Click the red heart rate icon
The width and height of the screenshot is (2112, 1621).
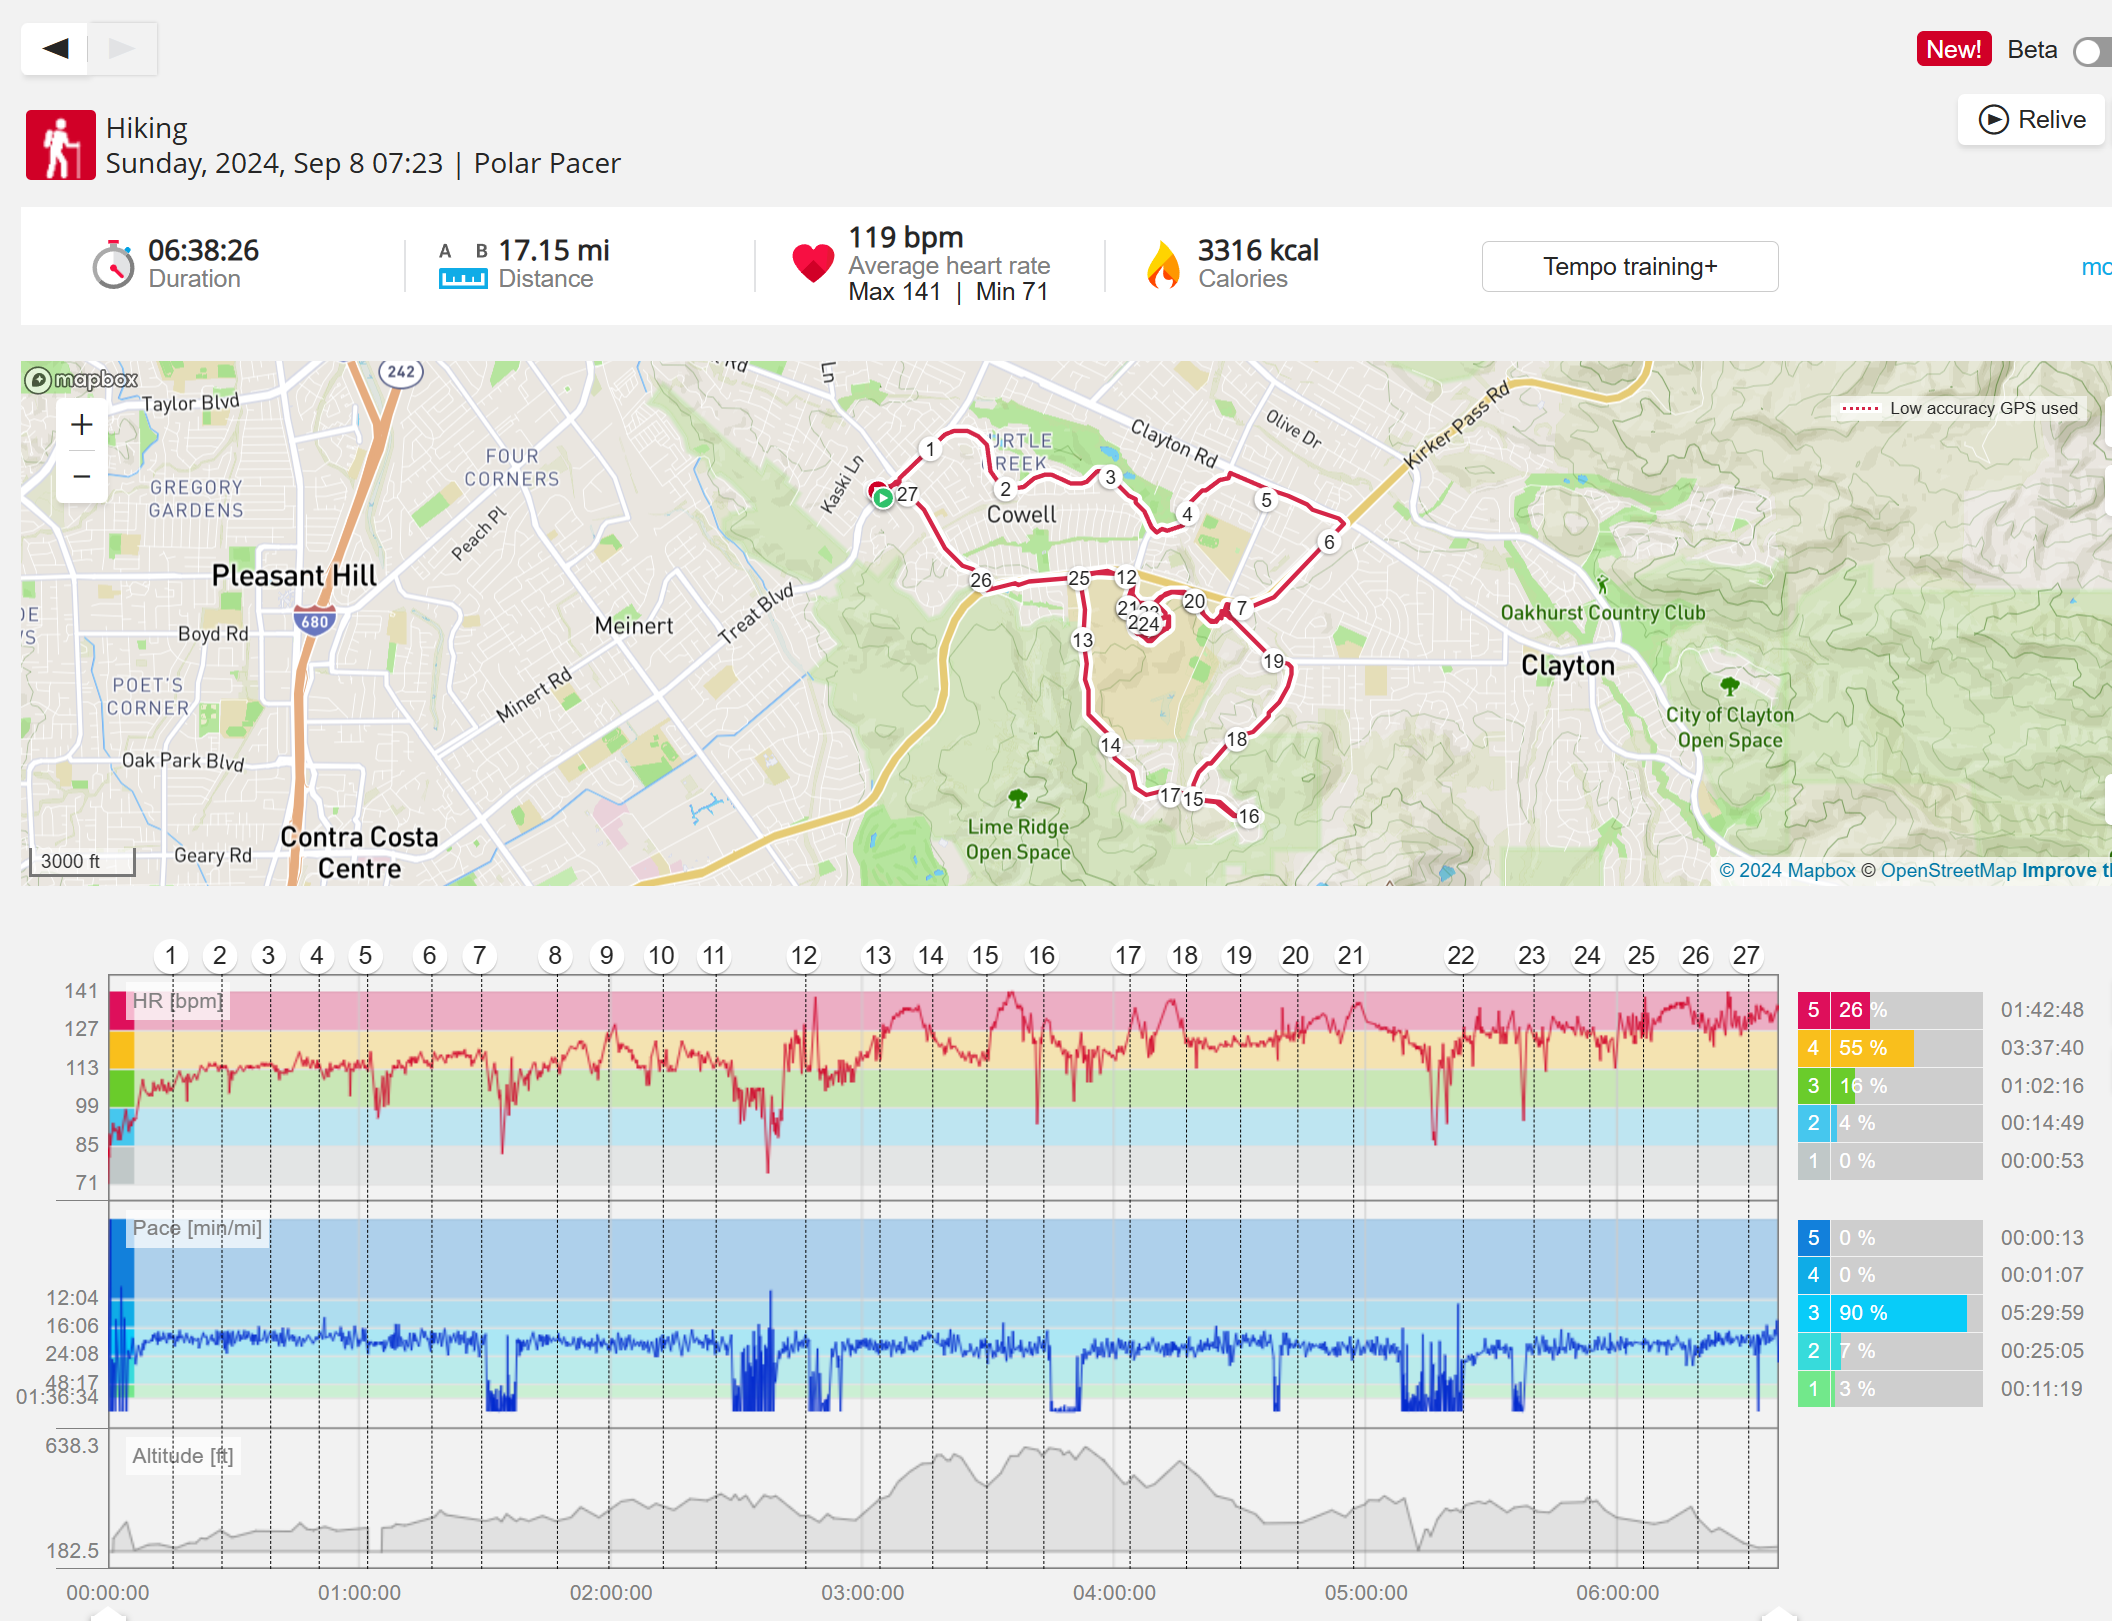pos(812,263)
